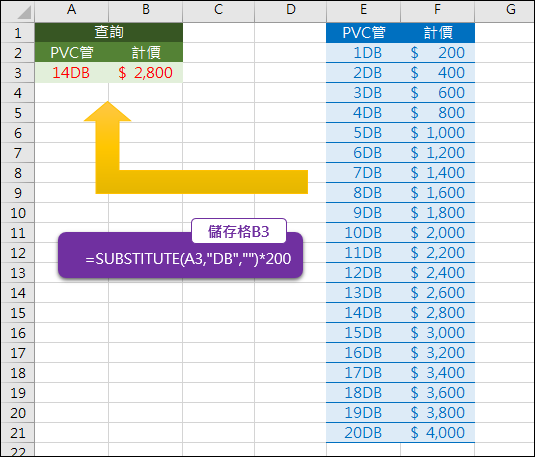
Task: Select row 3 header
Action: pos(18,73)
